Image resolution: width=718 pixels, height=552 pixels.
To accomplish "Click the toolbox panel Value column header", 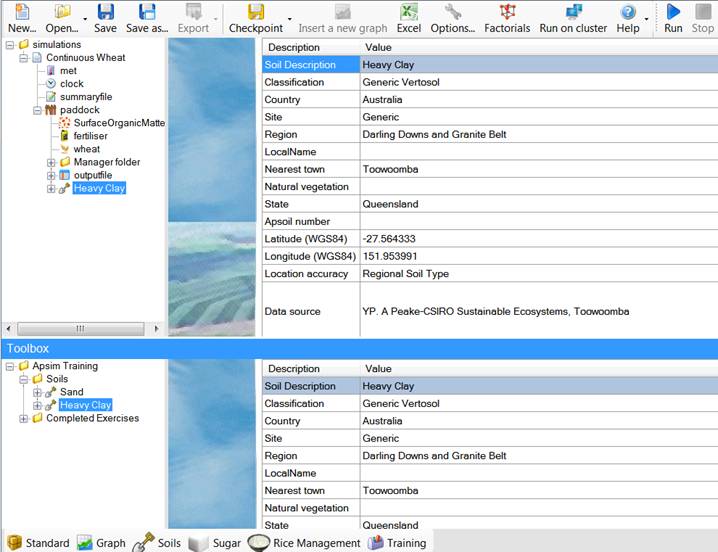I will tap(539, 369).
